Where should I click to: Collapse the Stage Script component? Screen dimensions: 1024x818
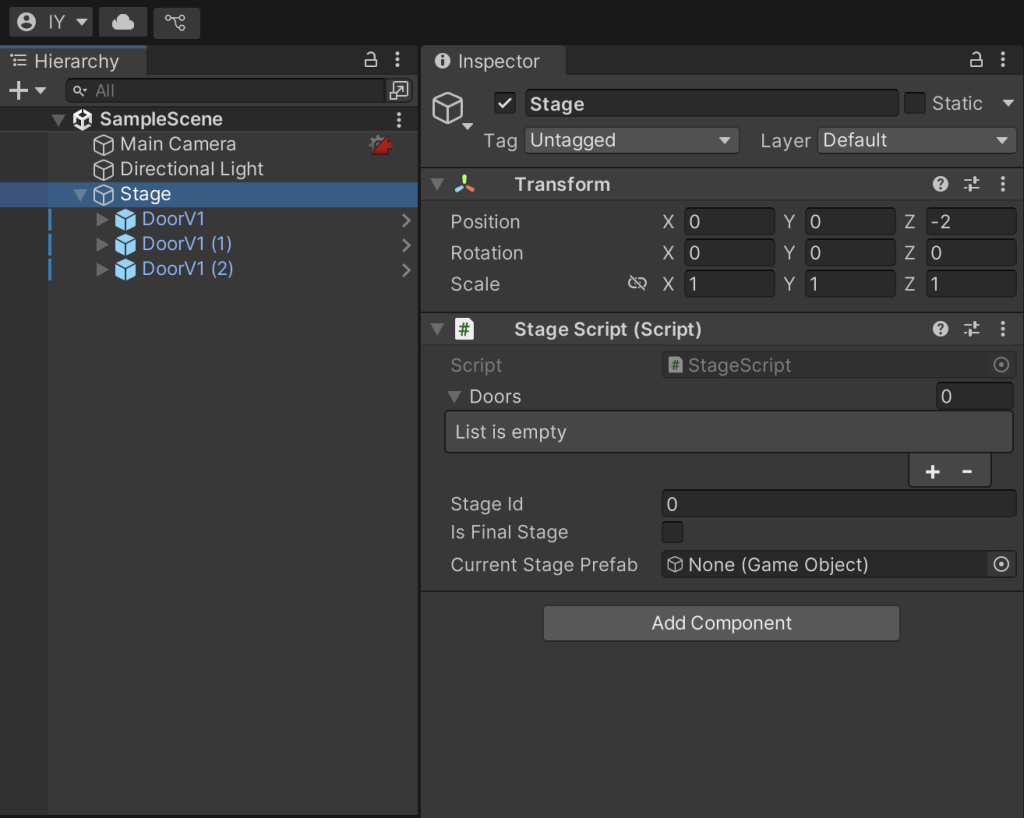click(x=438, y=330)
